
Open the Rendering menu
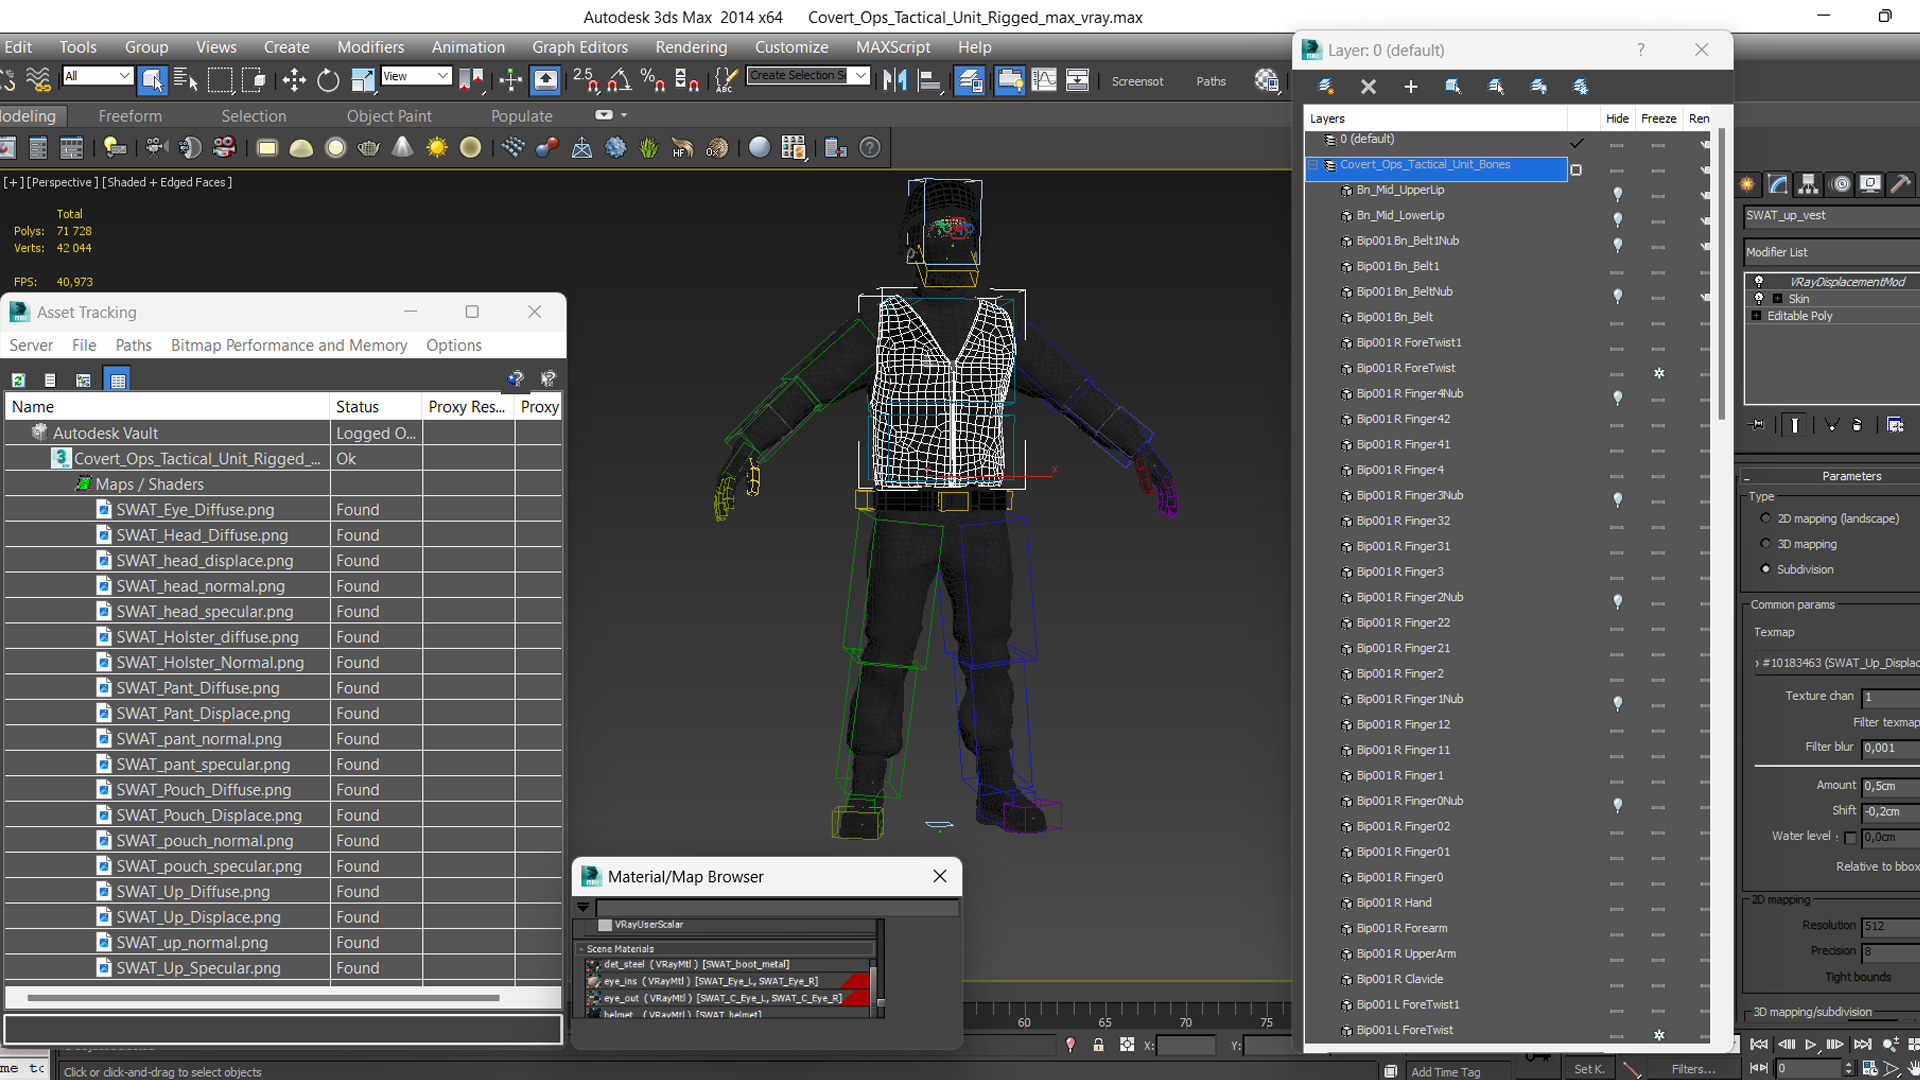[x=691, y=47]
